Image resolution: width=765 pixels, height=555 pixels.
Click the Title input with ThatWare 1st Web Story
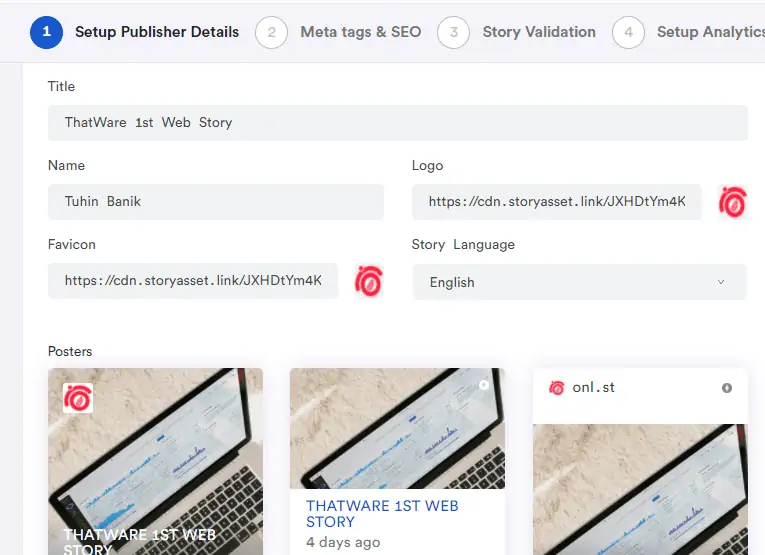[x=398, y=123]
